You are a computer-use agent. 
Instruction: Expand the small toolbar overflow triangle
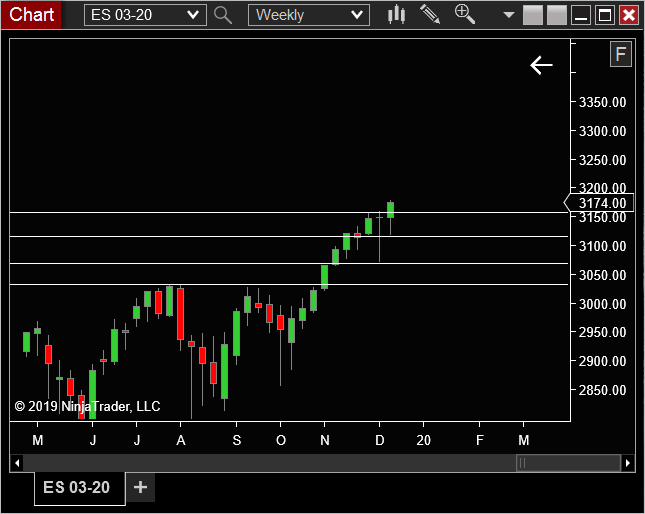(509, 15)
